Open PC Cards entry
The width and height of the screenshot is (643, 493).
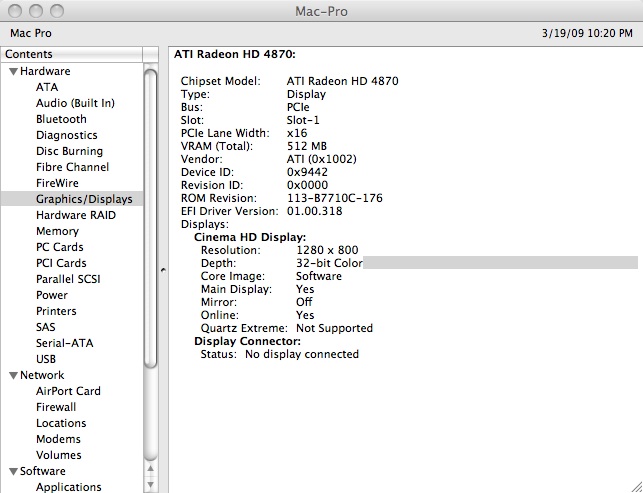tap(60, 247)
